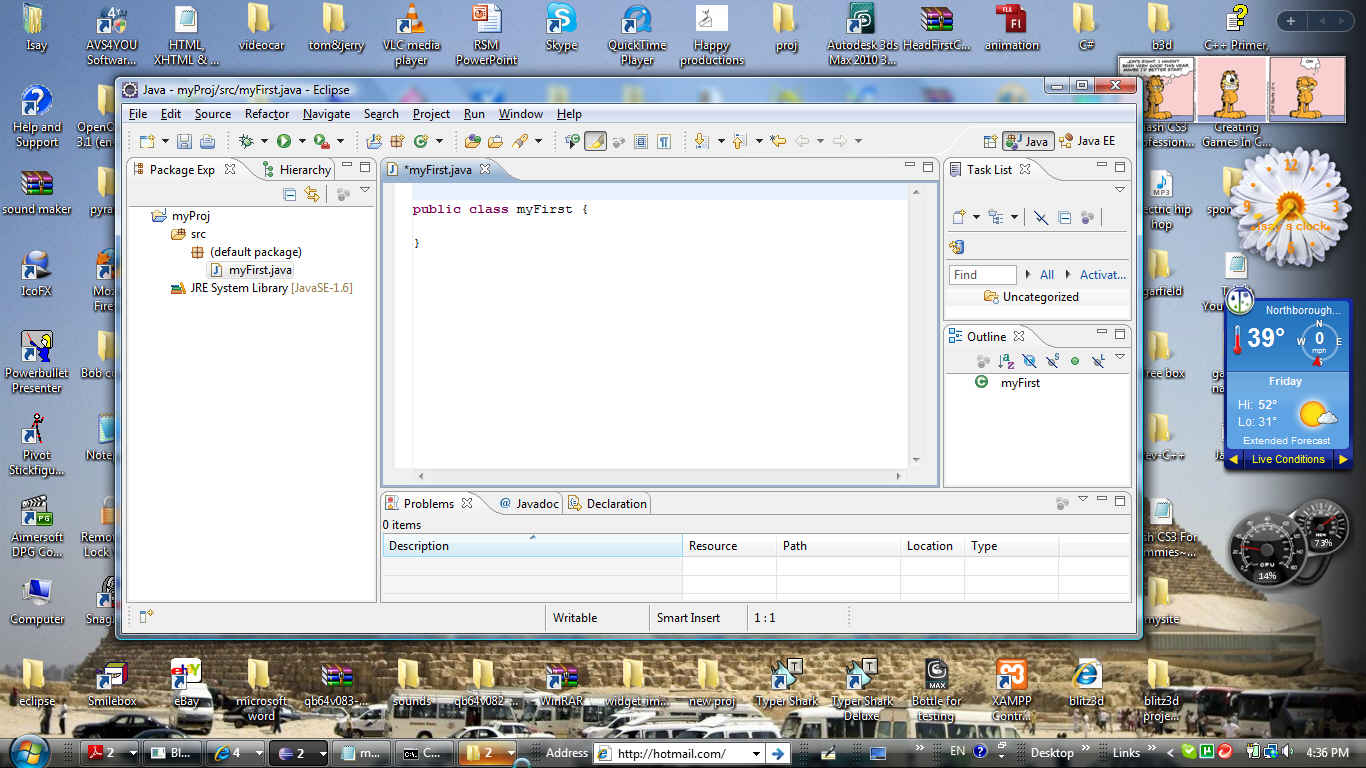Open the New wizard dropdown arrow
Image resolution: width=1366 pixels, height=768 pixels.
(x=166, y=141)
